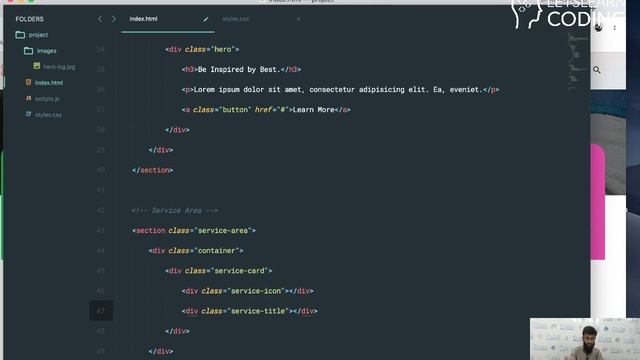Open styles.css from the sidebar
640x360 pixels.
point(48,115)
